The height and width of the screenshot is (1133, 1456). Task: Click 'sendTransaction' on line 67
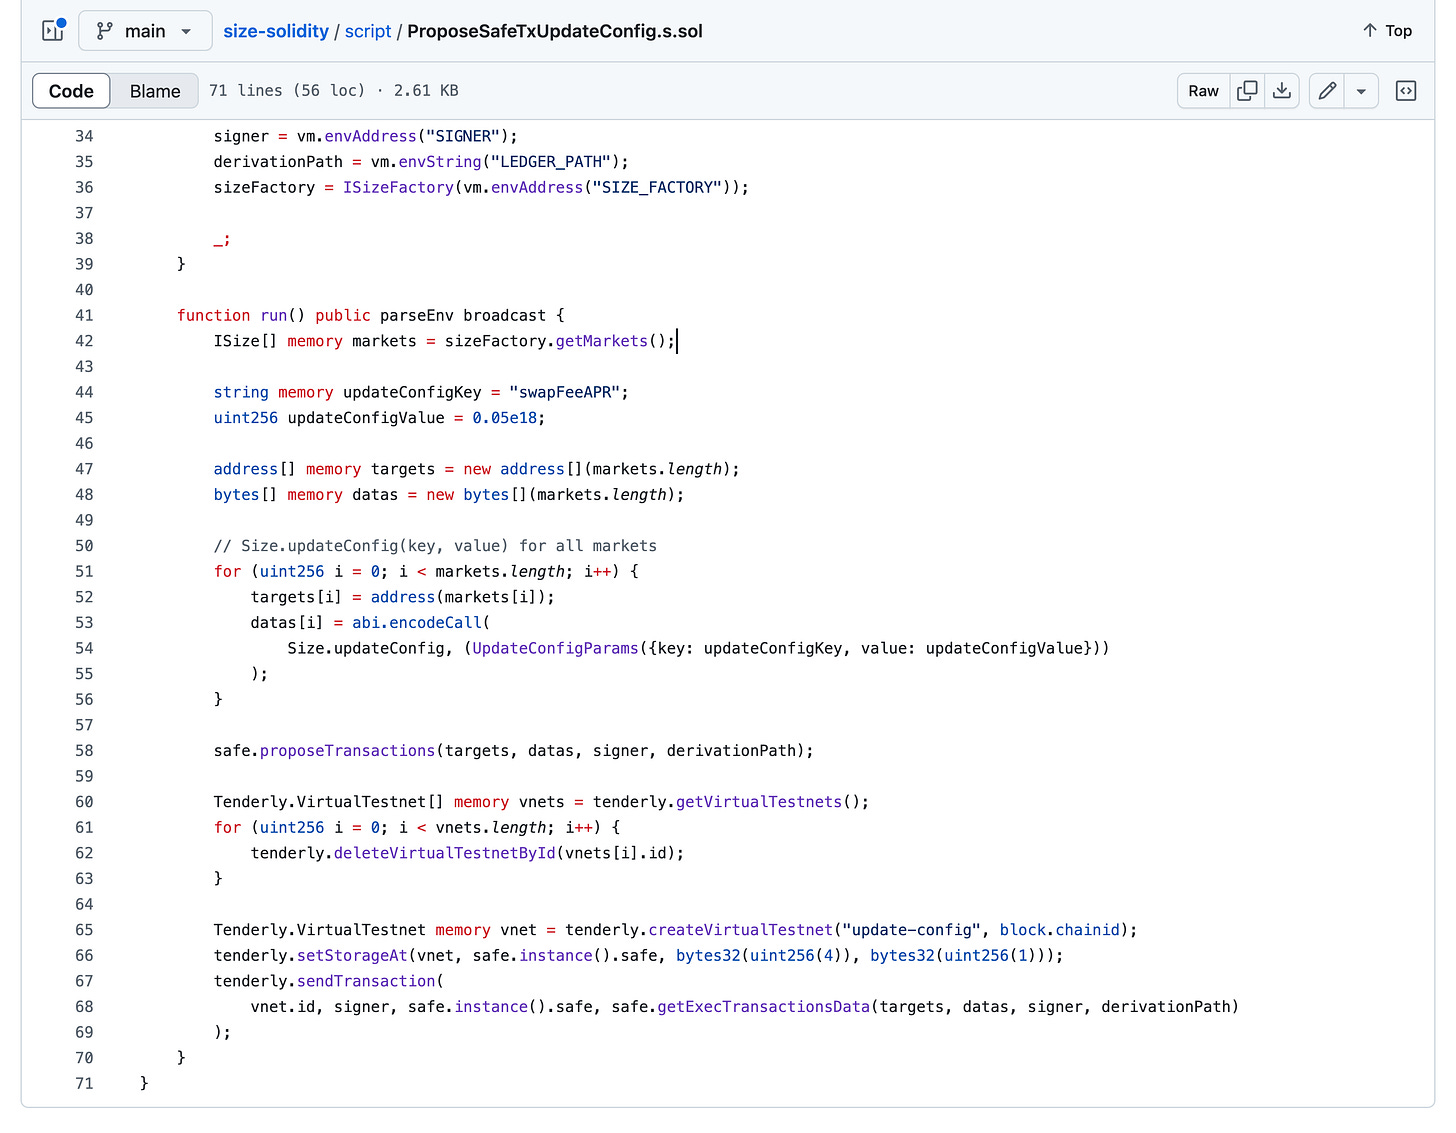click(366, 981)
